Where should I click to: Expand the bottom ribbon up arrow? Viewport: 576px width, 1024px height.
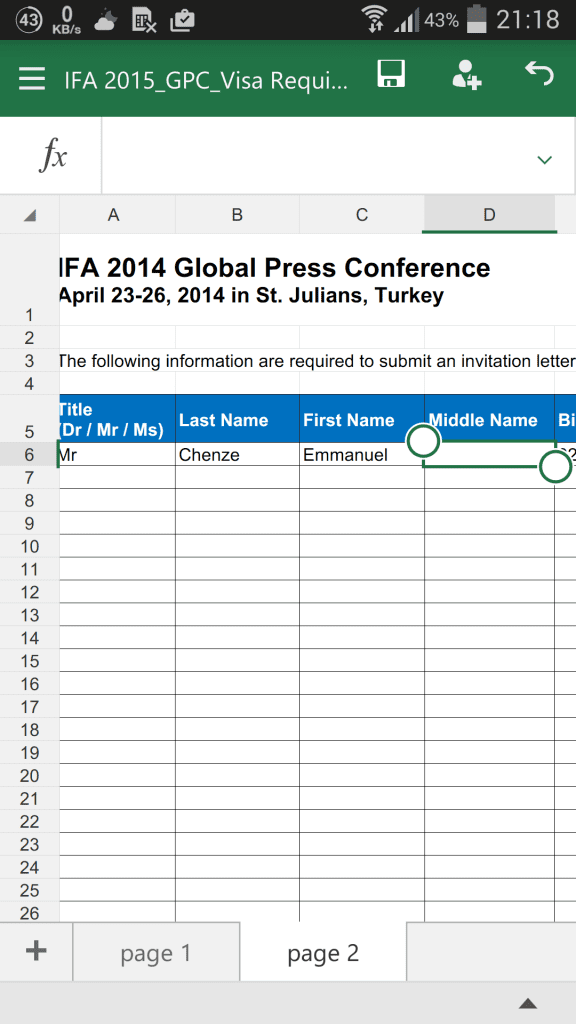point(528,1003)
